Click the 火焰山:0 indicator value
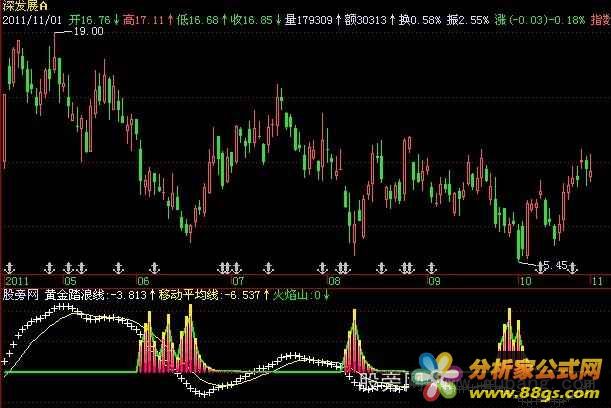This screenshot has width=611, height=408. coord(297,295)
